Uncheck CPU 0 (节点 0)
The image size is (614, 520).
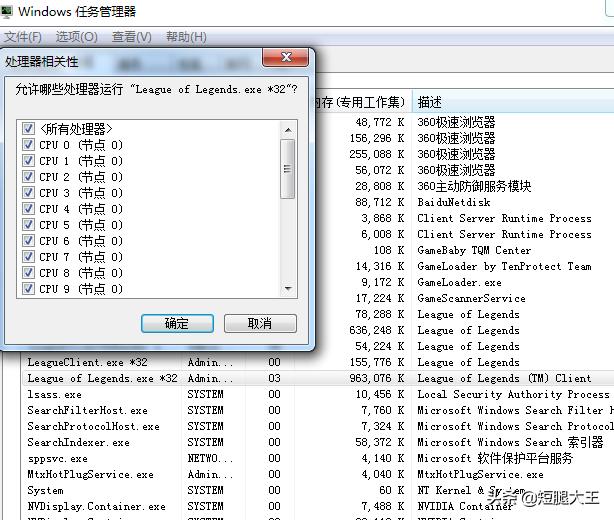(x=28, y=144)
